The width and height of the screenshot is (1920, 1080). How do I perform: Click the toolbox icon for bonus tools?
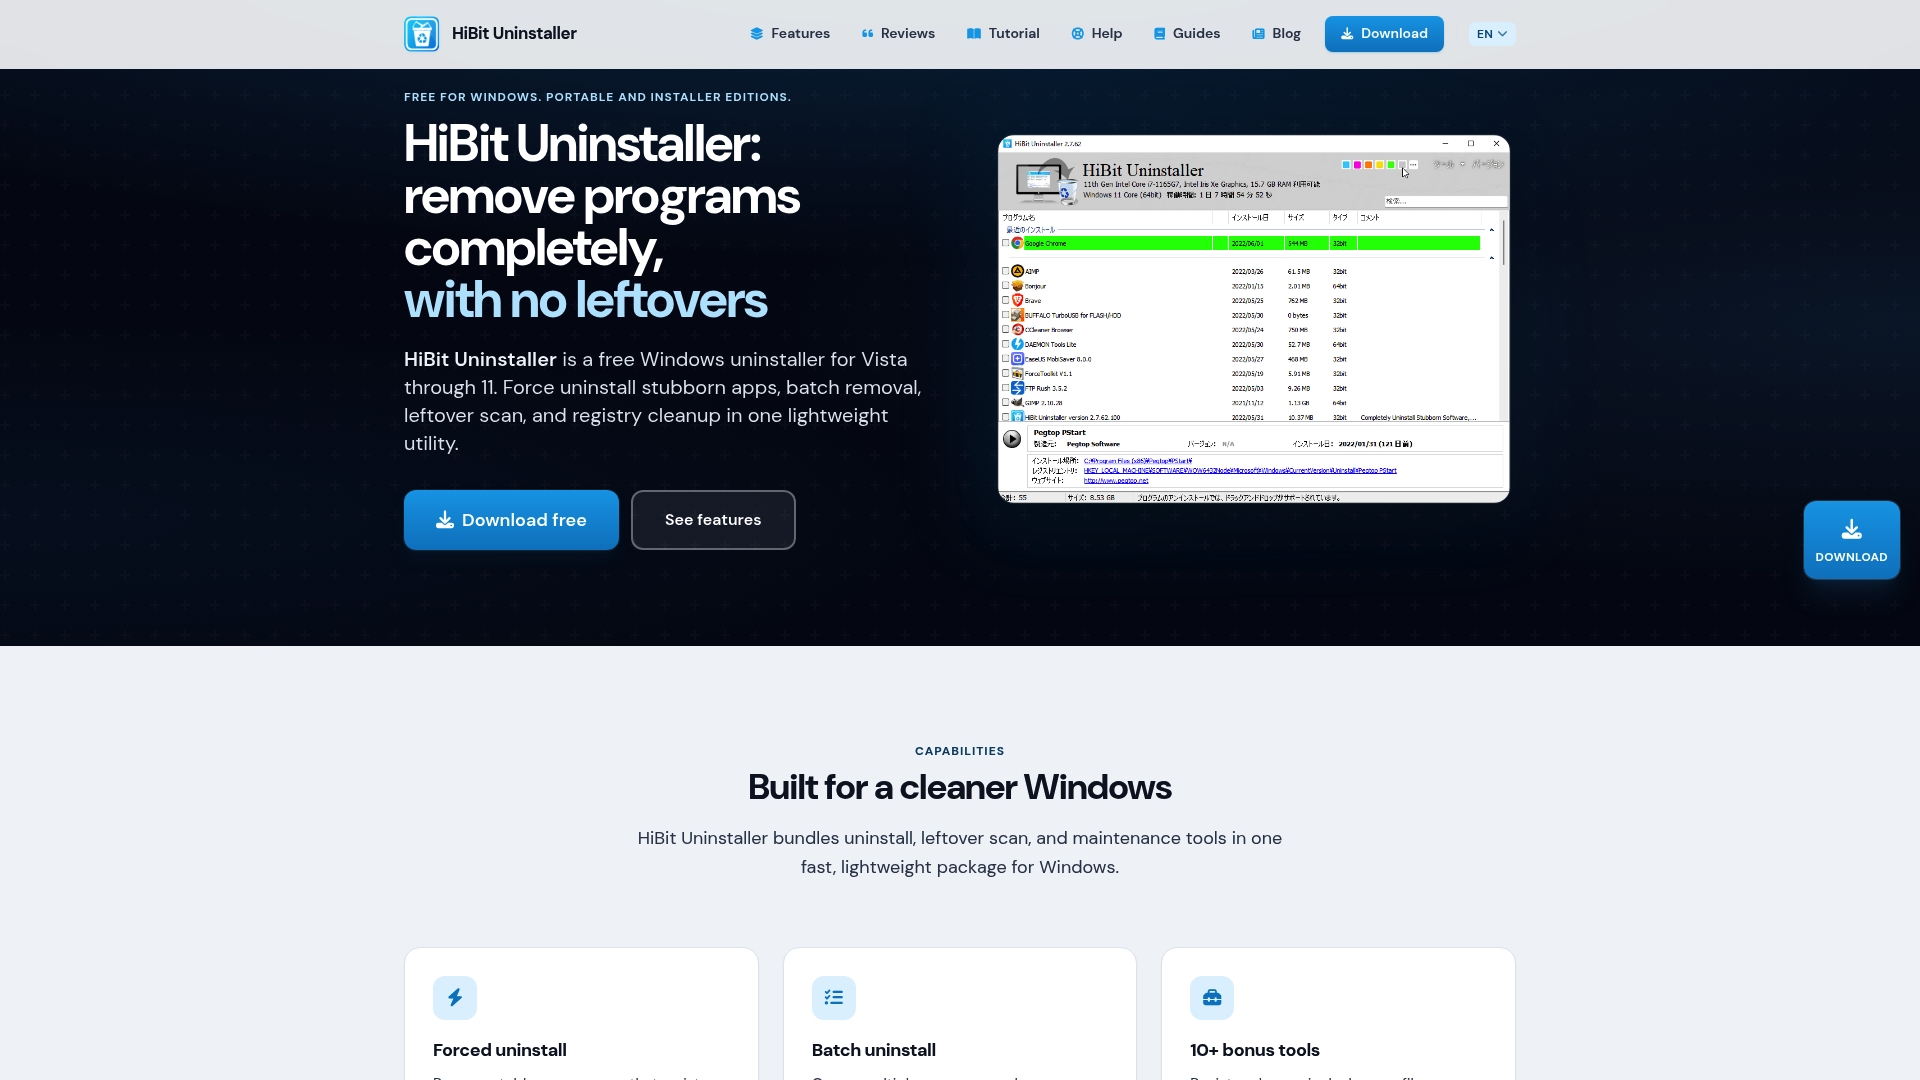(1212, 998)
